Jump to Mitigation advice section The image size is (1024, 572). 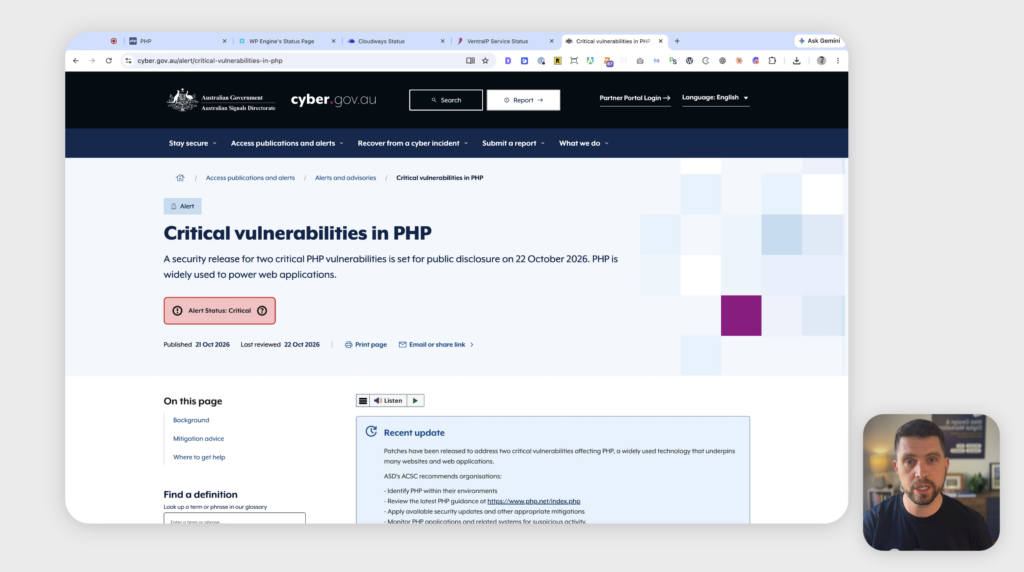(x=199, y=439)
